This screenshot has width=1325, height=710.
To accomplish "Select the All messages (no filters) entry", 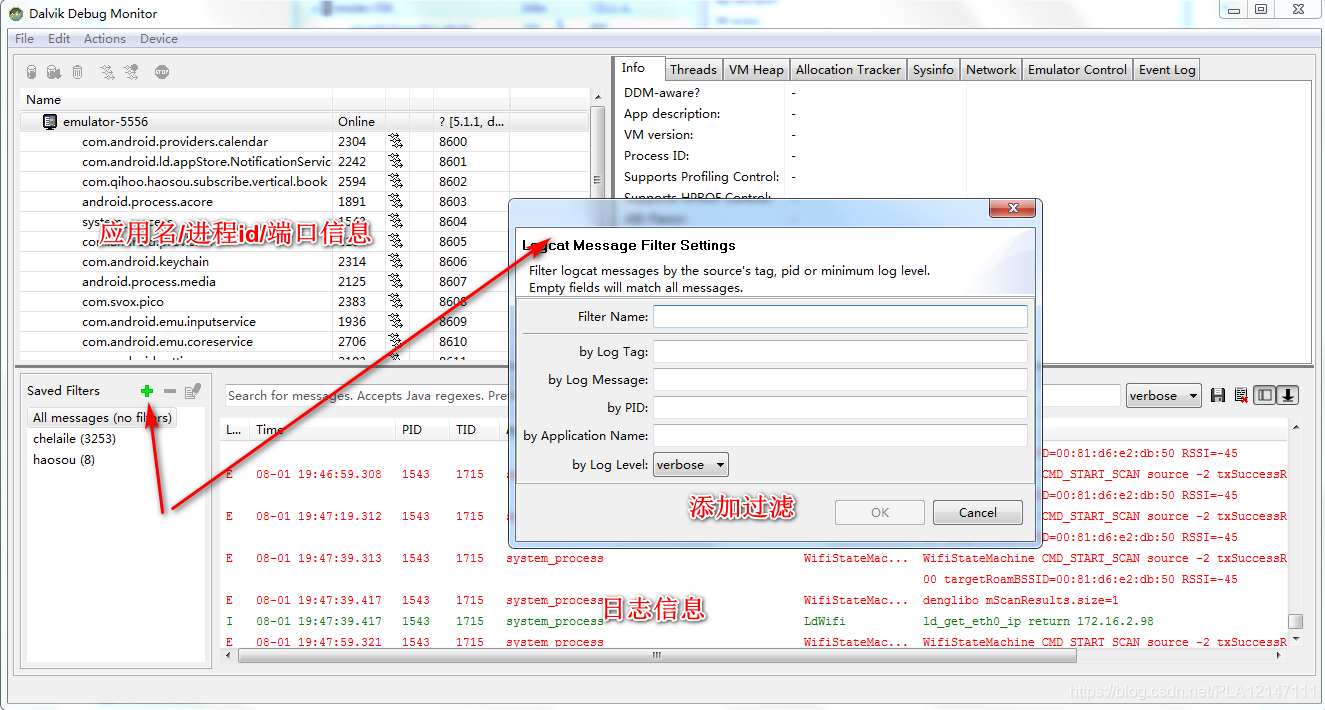I will [x=102, y=418].
